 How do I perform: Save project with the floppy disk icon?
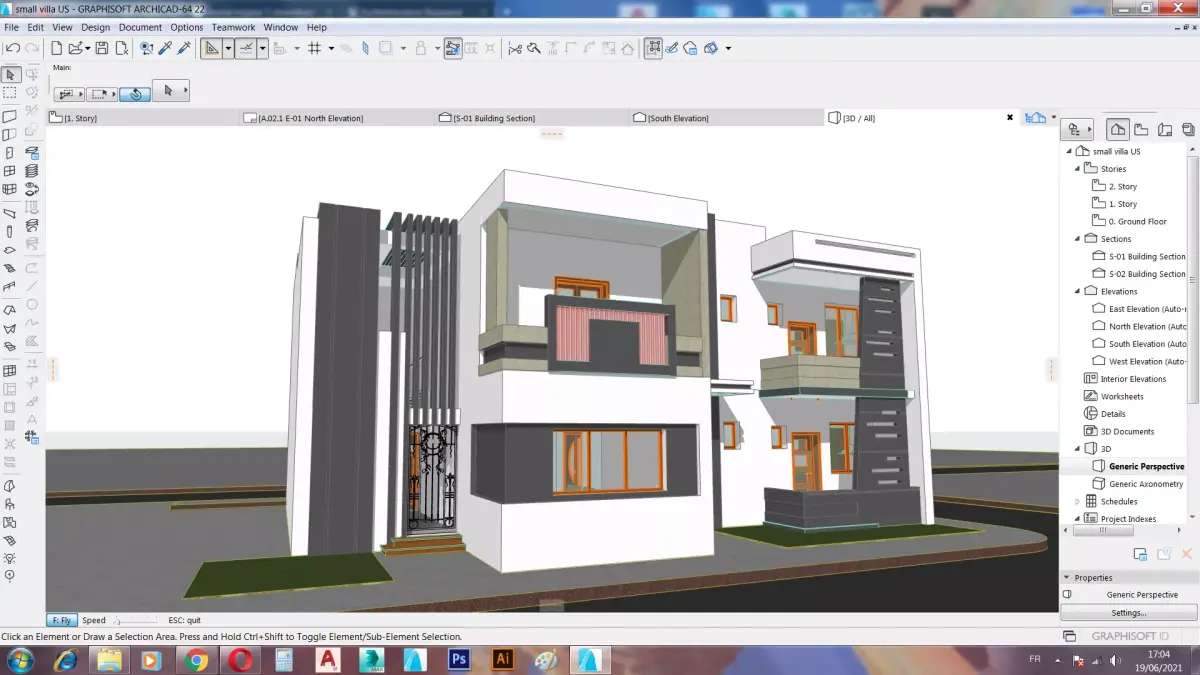101,48
